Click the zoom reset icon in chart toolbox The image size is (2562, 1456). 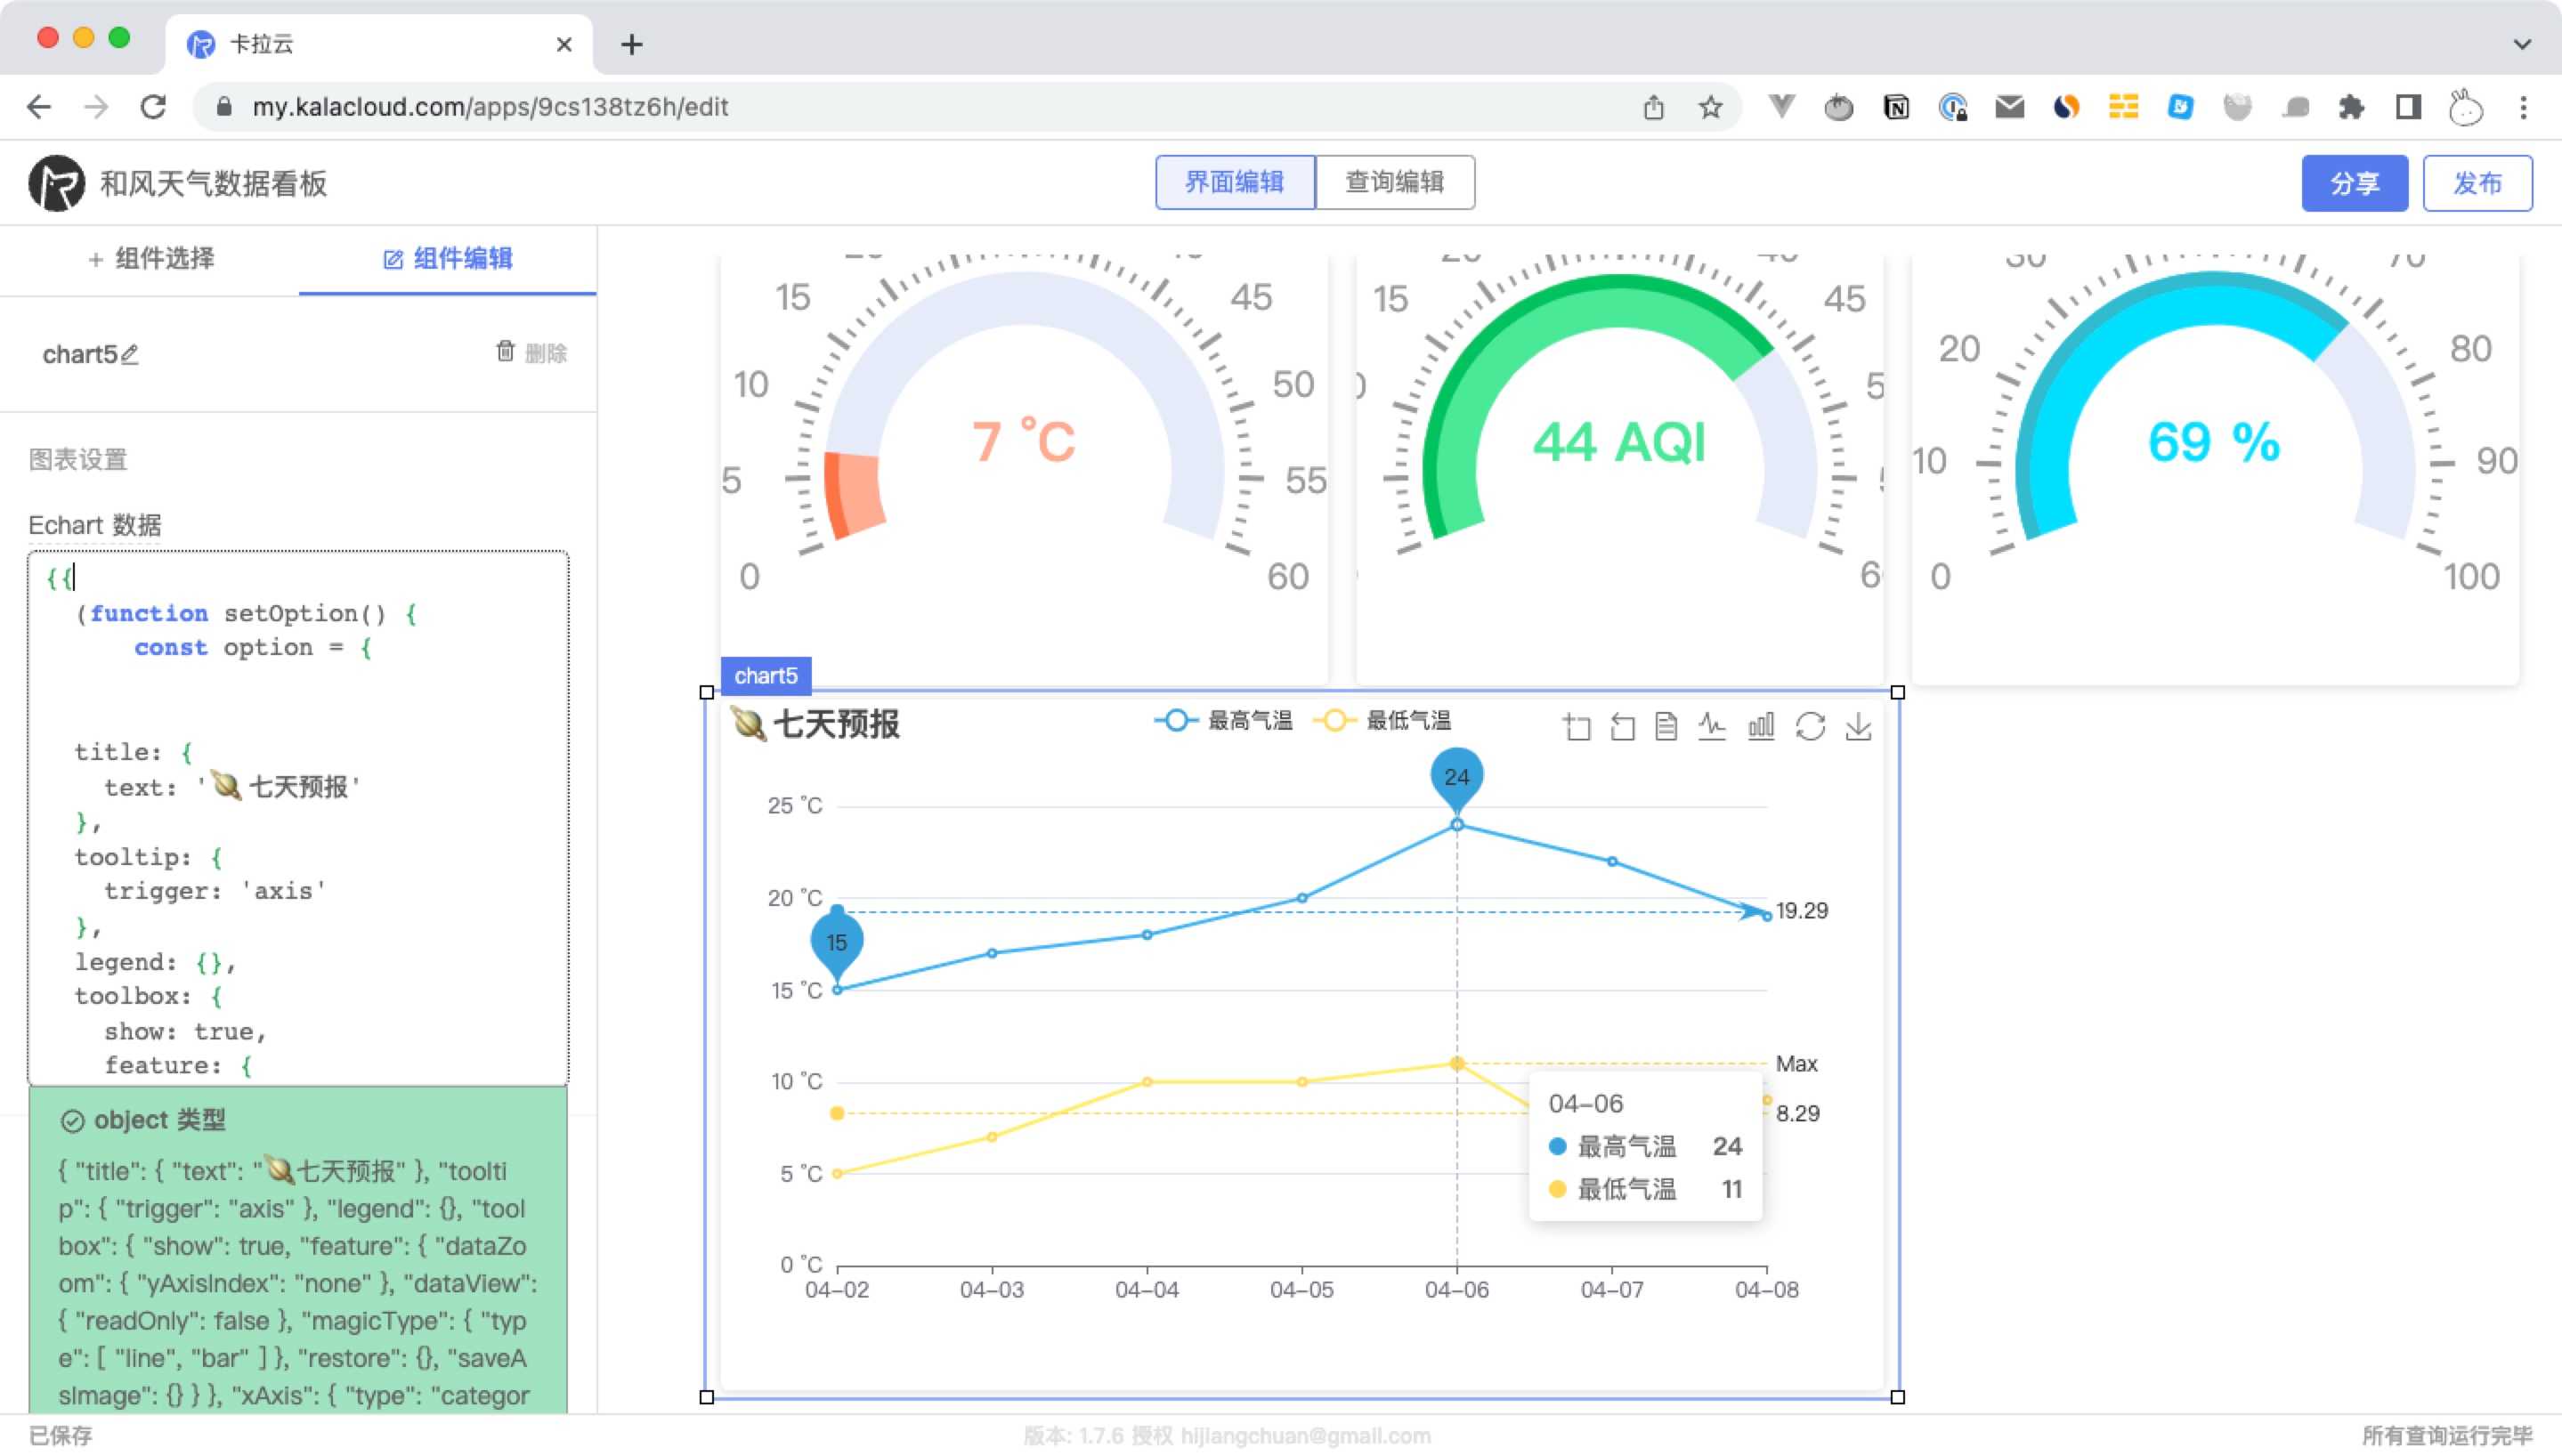click(1622, 727)
